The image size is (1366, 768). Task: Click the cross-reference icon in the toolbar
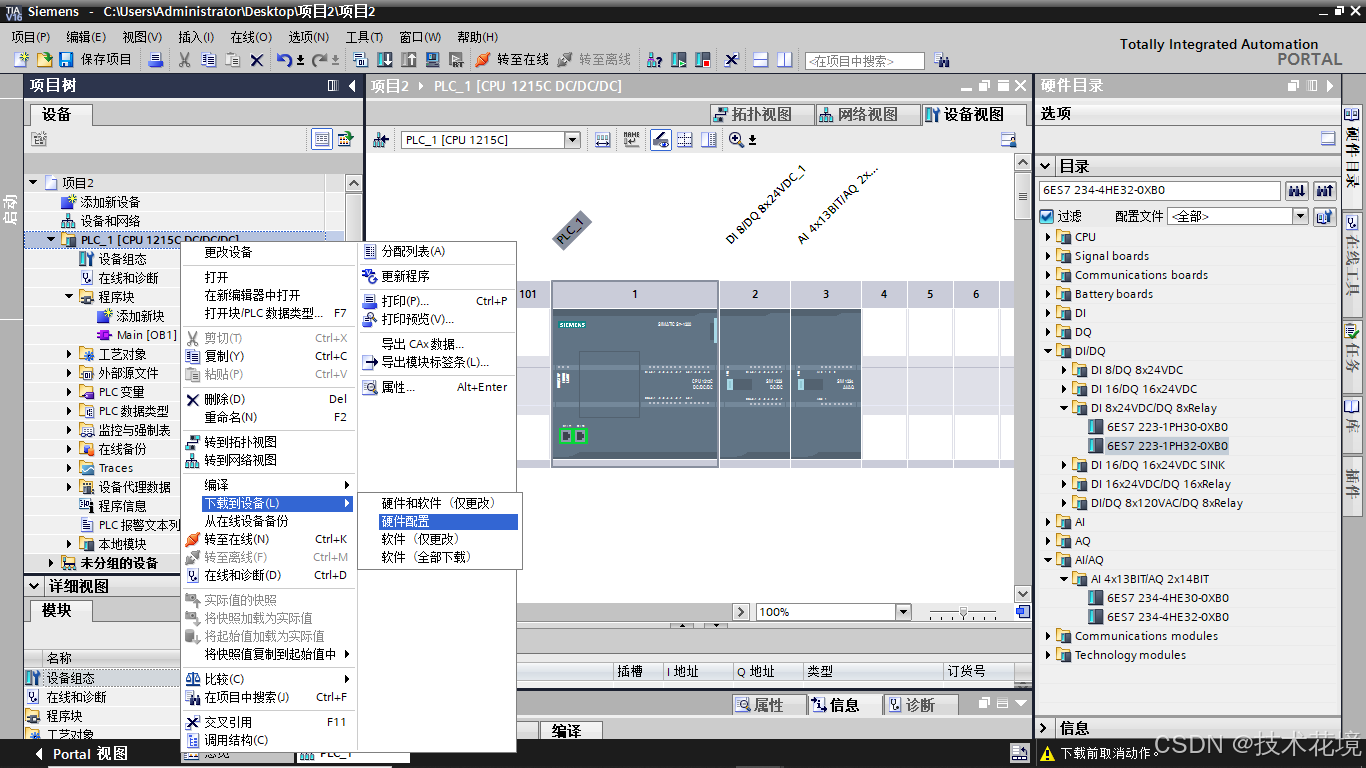coord(731,60)
